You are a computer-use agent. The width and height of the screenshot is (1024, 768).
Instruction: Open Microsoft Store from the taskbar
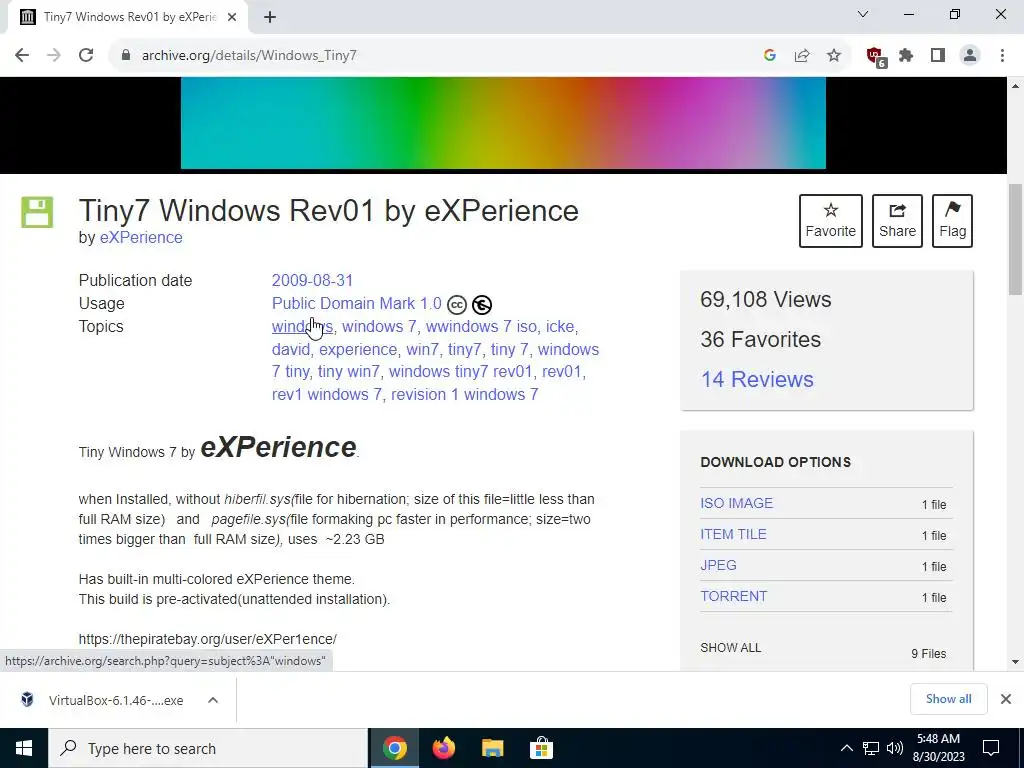pos(541,748)
